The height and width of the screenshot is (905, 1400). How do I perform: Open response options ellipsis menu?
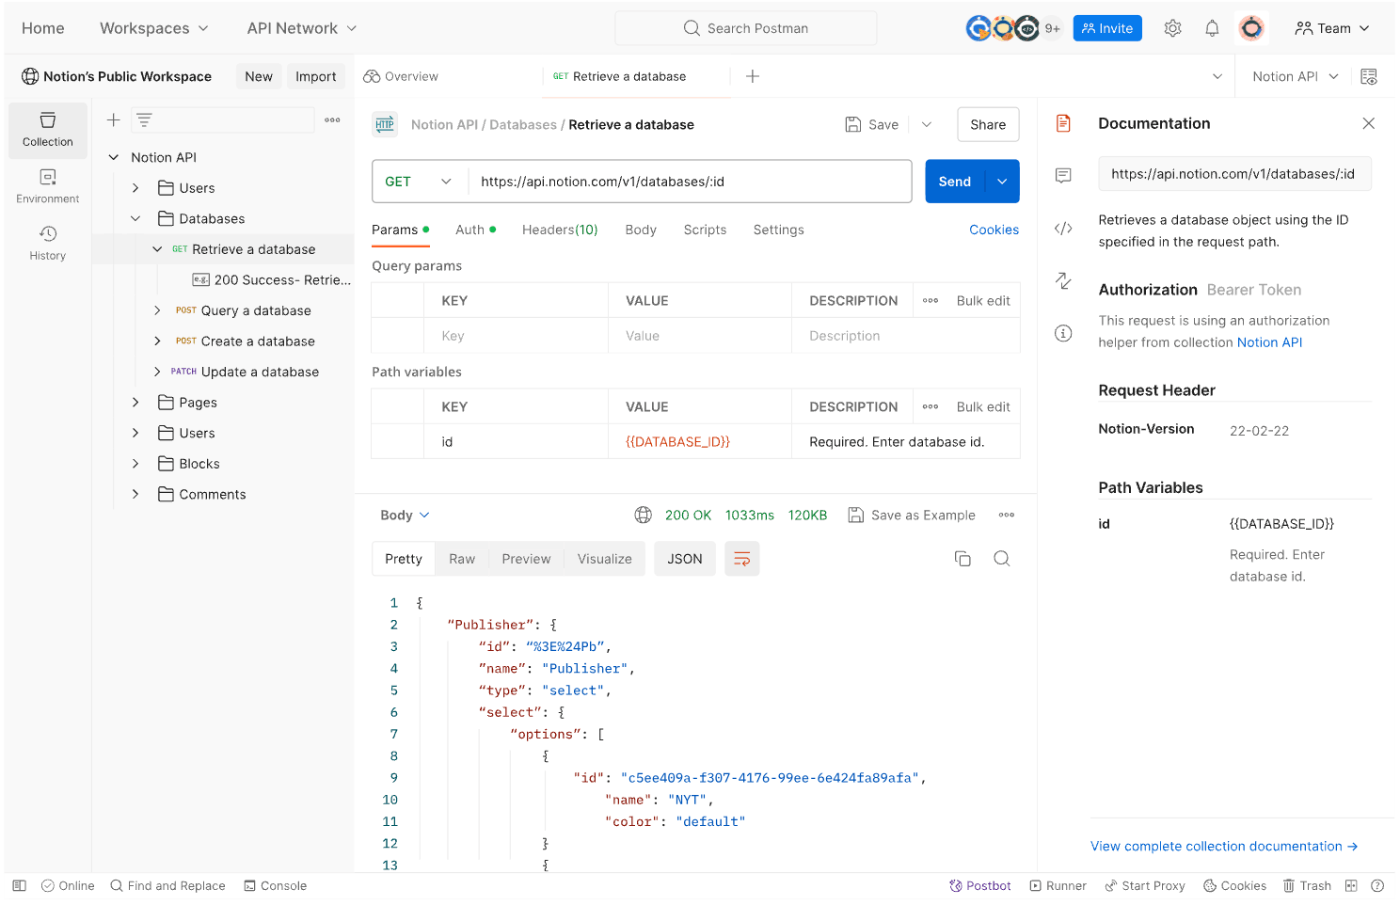point(1006,515)
